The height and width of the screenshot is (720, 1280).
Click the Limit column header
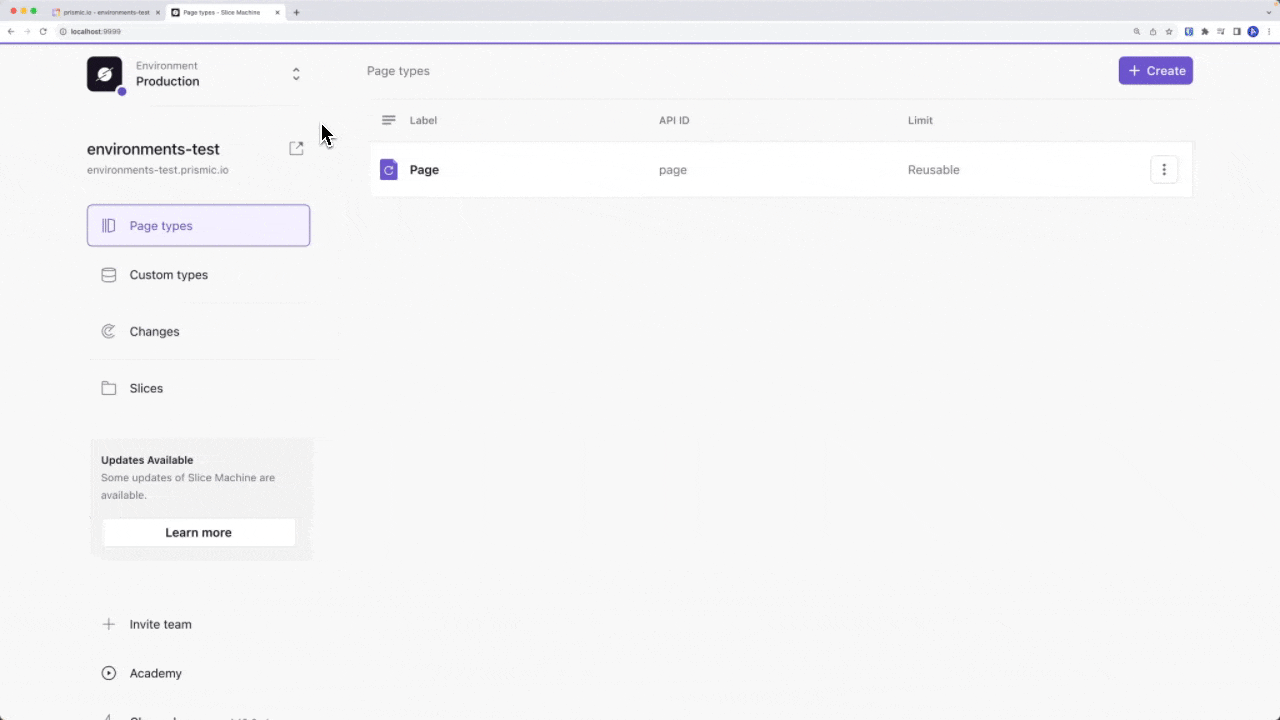(x=920, y=120)
